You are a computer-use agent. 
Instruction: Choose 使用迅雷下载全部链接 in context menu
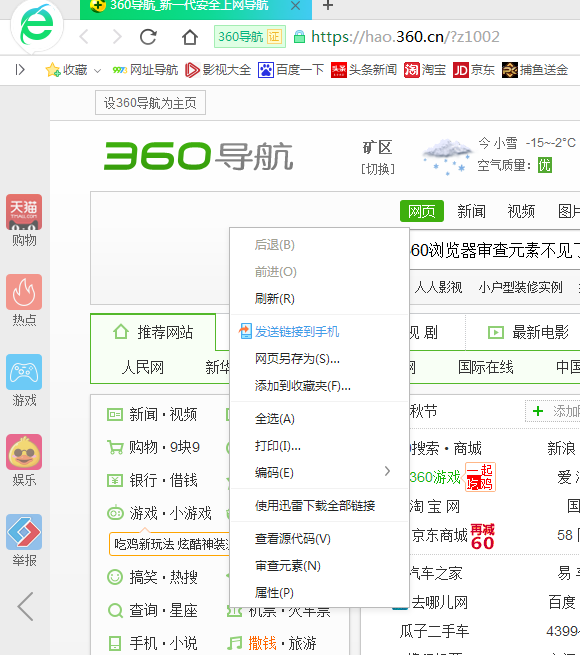point(319,505)
